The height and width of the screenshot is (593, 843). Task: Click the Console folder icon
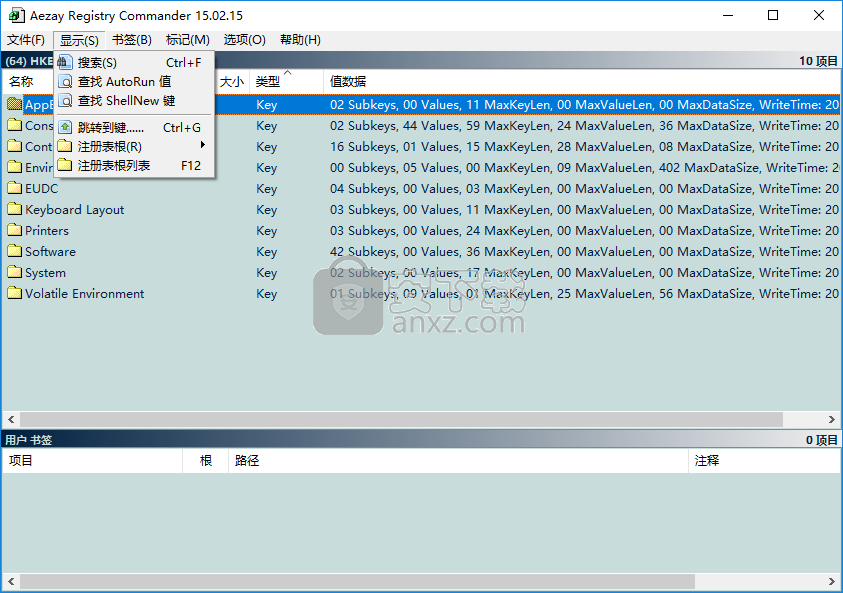(15, 125)
